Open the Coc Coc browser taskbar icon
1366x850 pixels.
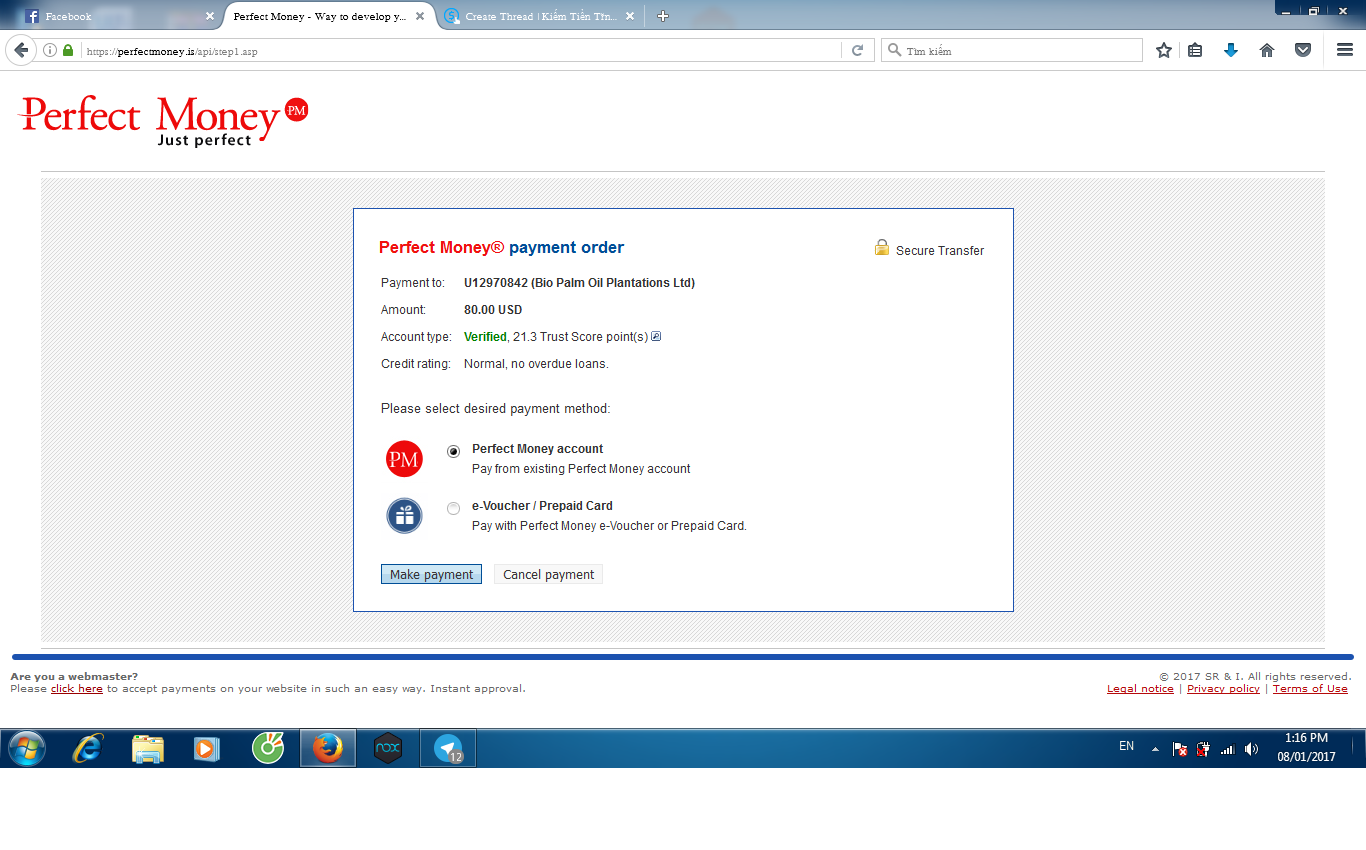(268, 748)
